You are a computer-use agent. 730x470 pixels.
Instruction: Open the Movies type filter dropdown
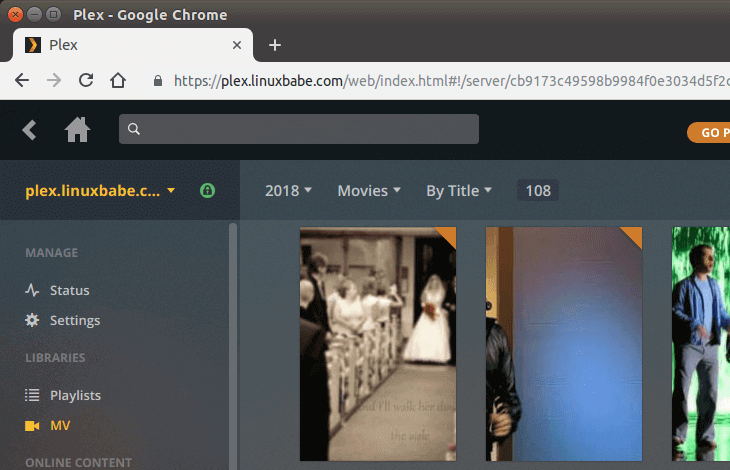[x=368, y=190]
